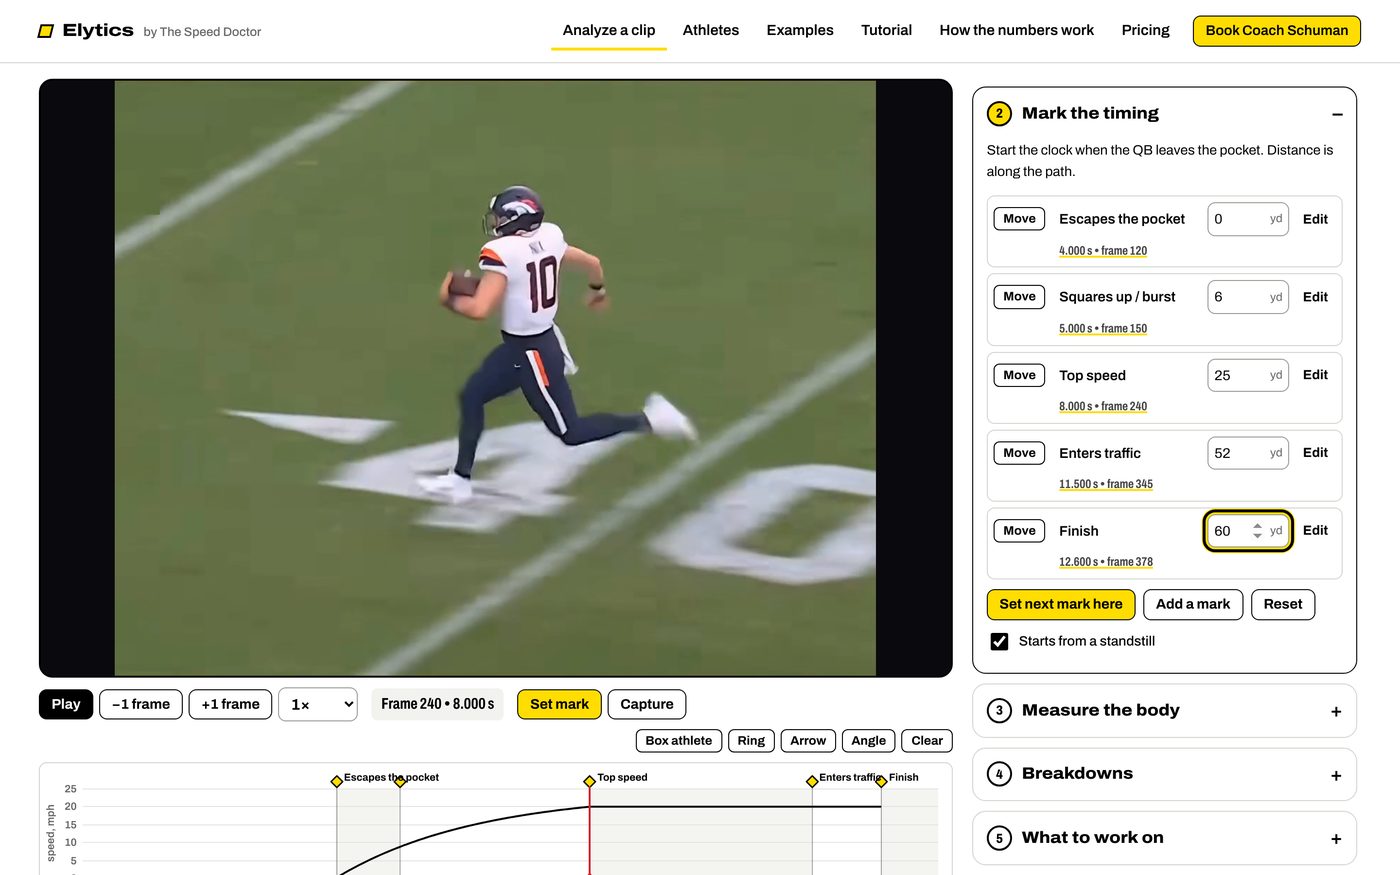
Task: Capture the current frame
Action: pyautogui.click(x=647, y=704)
